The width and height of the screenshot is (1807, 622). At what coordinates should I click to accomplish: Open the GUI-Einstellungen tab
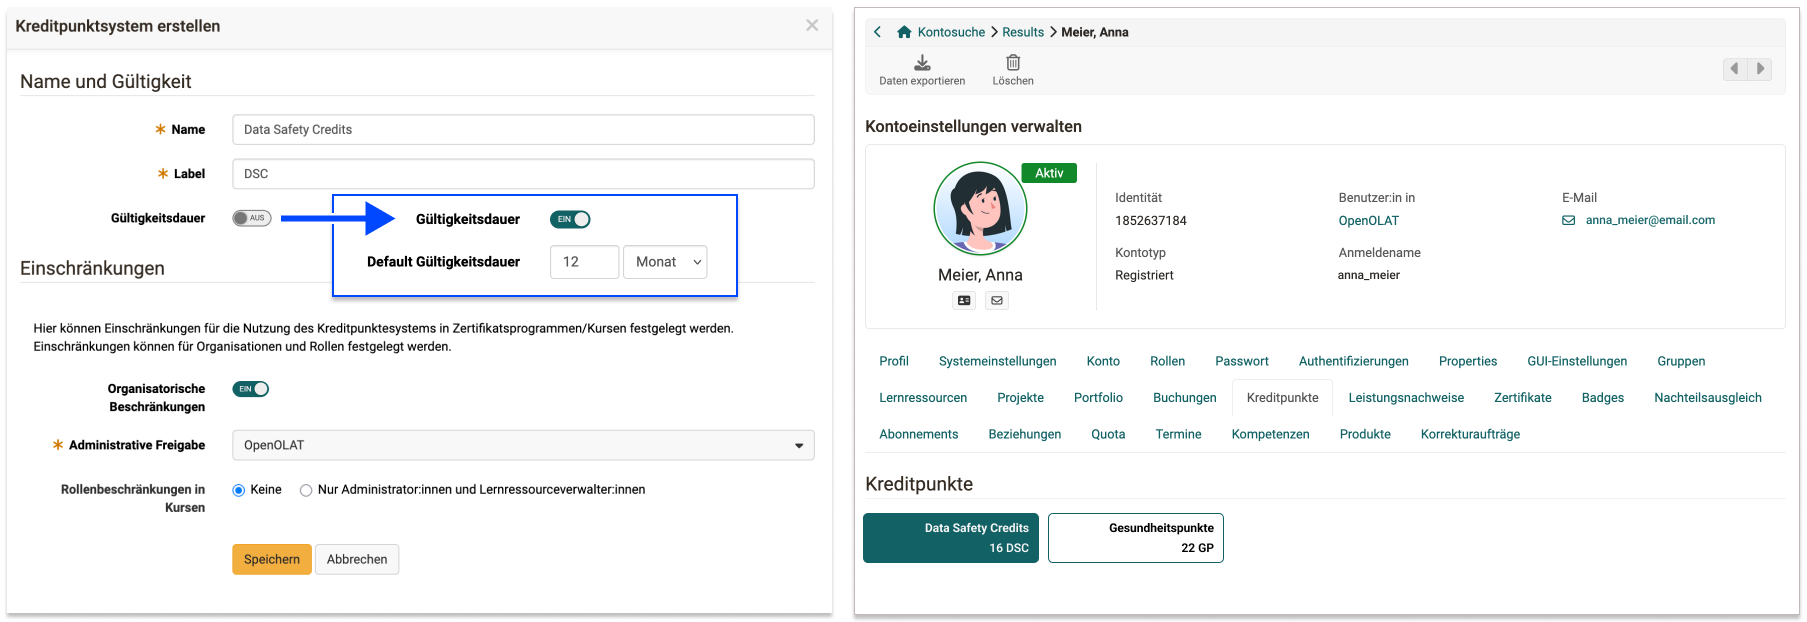[1577, 361]
